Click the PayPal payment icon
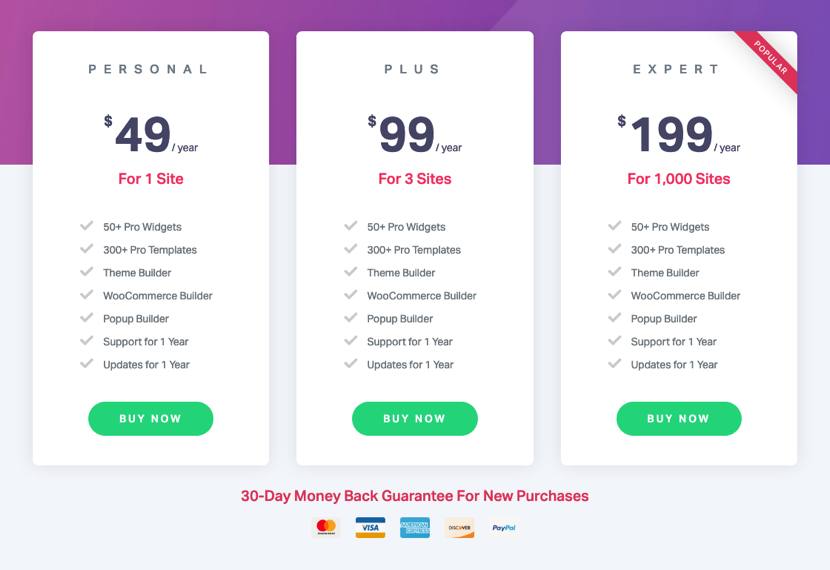Screen dimensions: 830x570 [504, 527]
